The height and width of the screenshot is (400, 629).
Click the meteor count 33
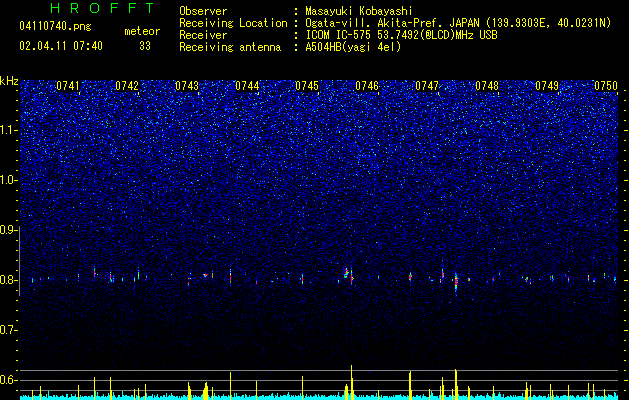[x=145, y=46]
